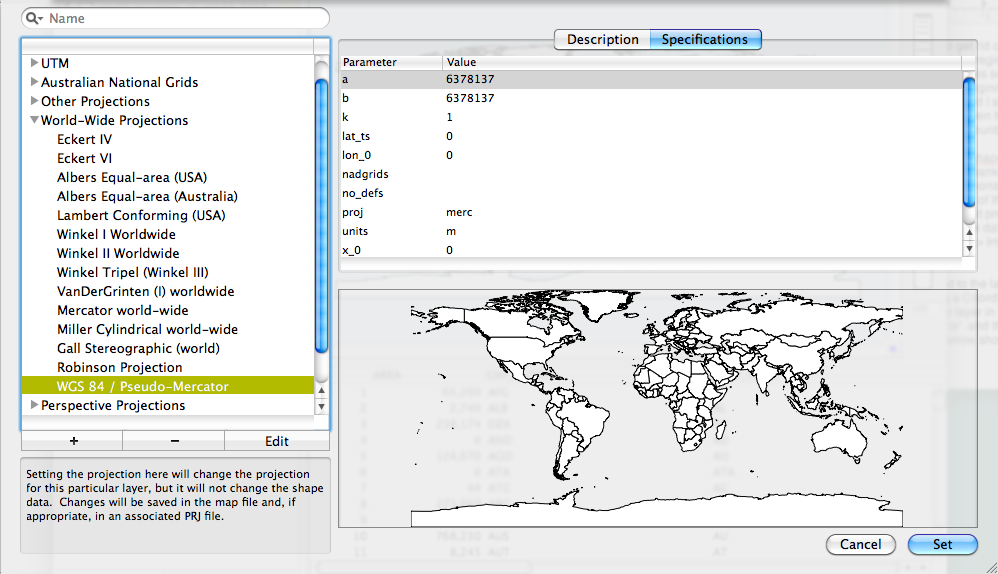Click the projection list vertical scrollbar
998x574 pixels.
pyautogui.click(x=321, y=215)
